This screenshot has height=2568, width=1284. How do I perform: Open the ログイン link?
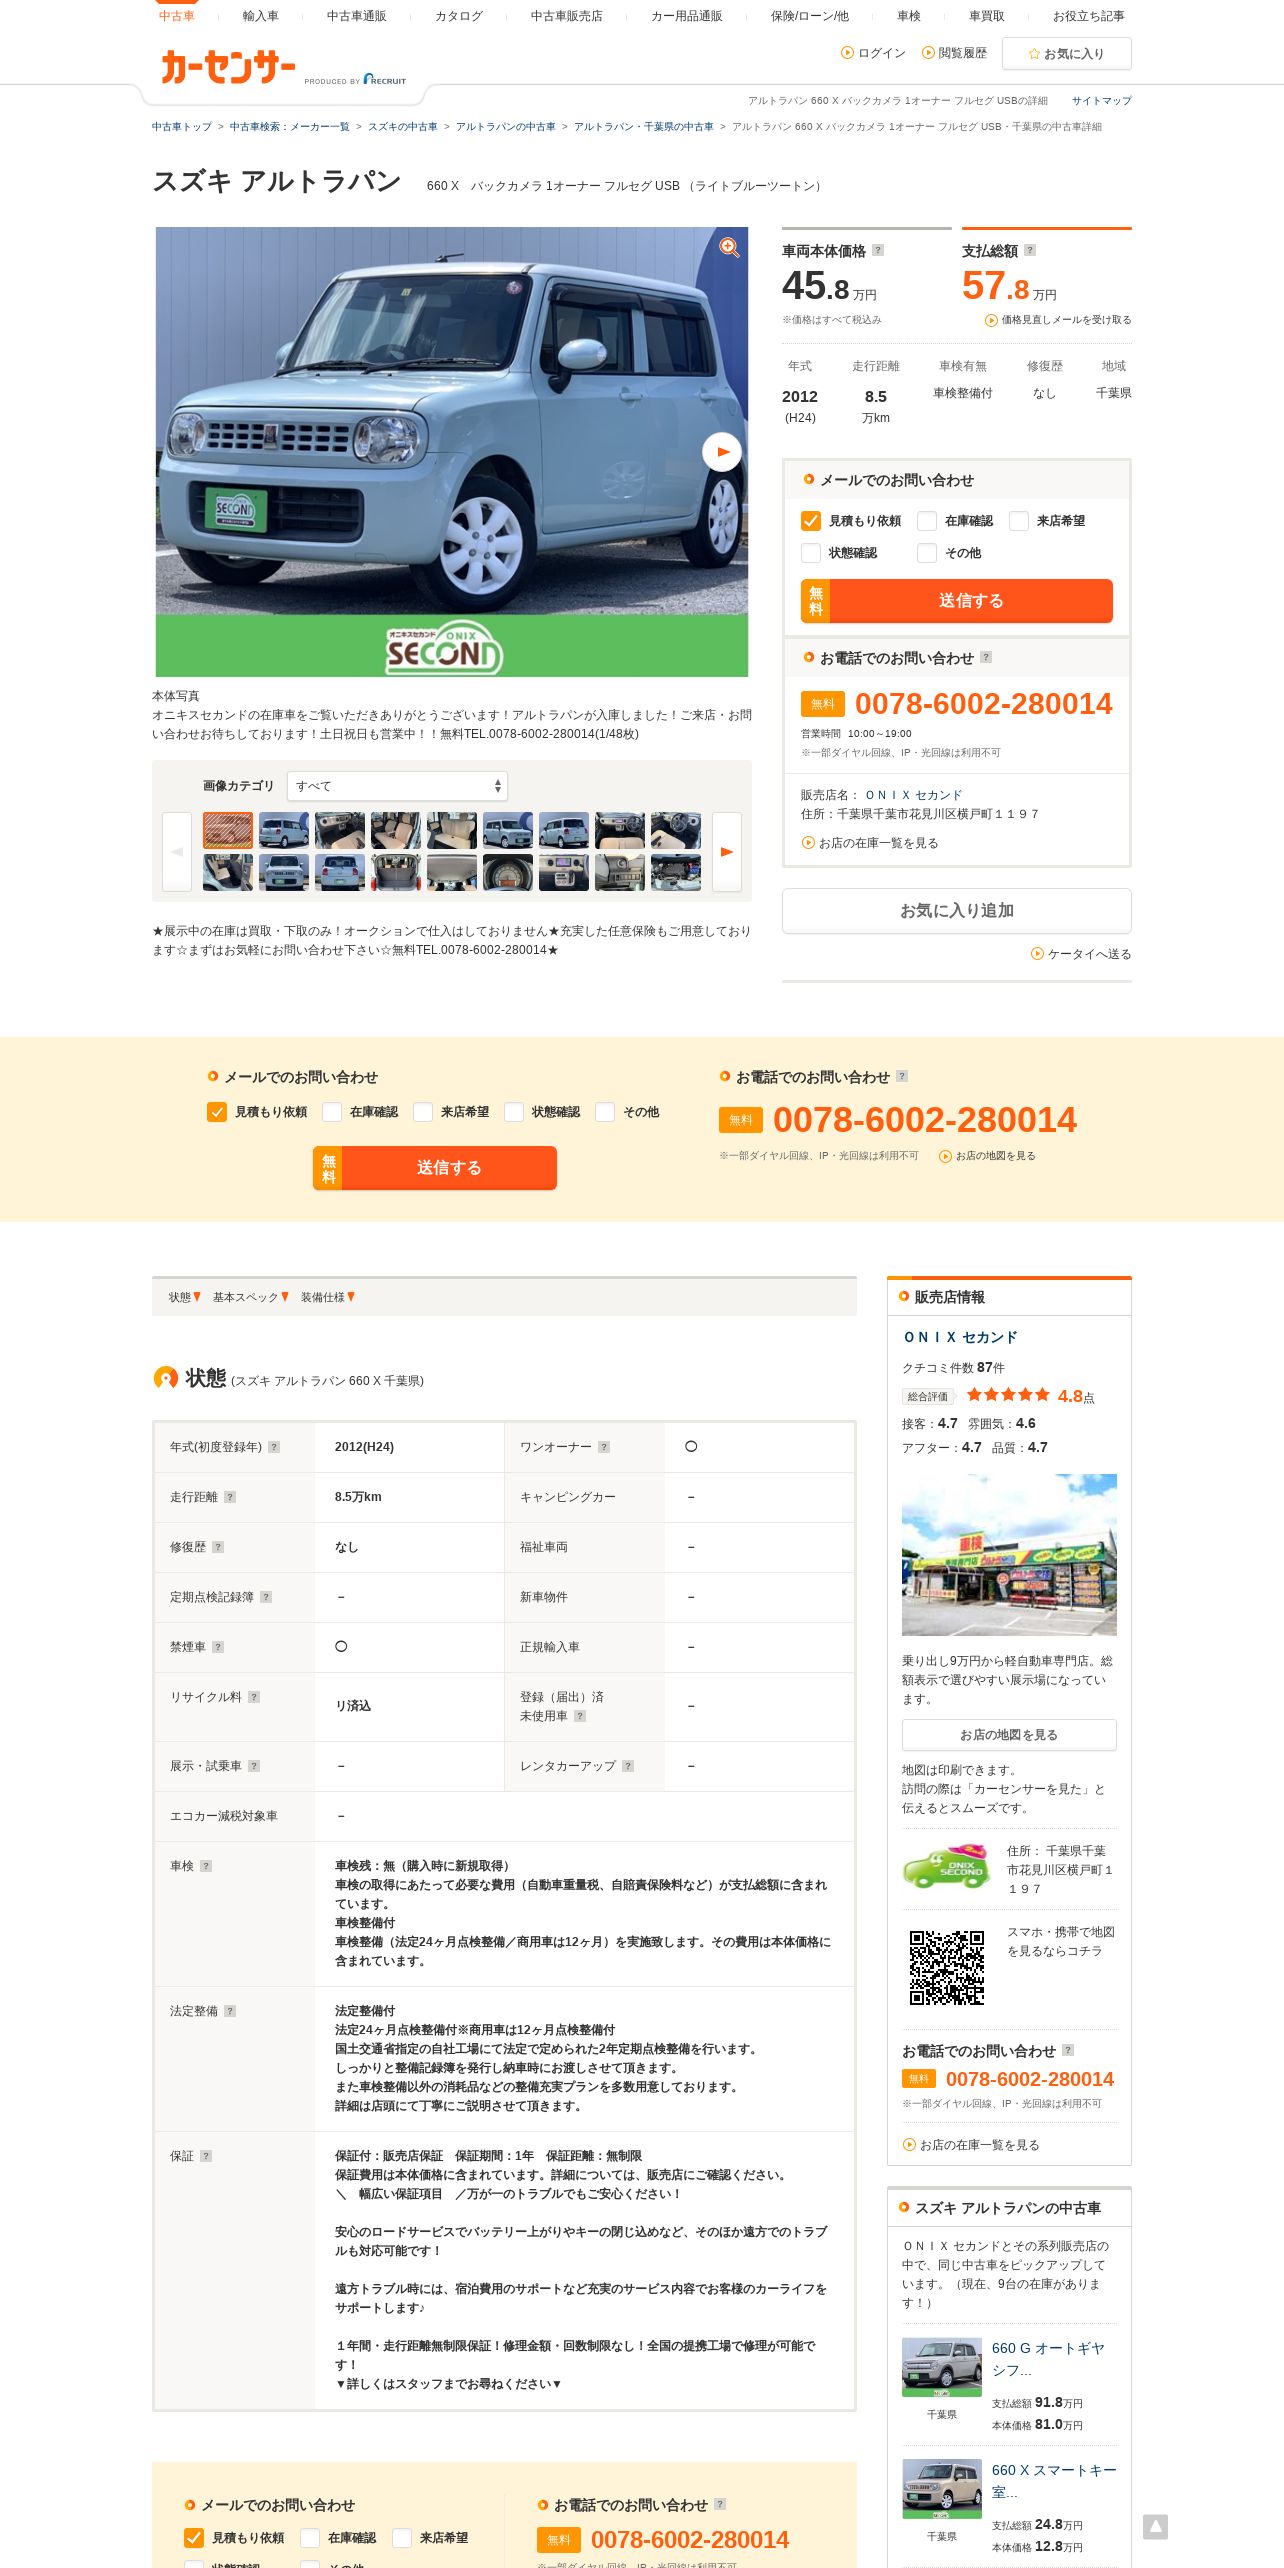point(874,53)
